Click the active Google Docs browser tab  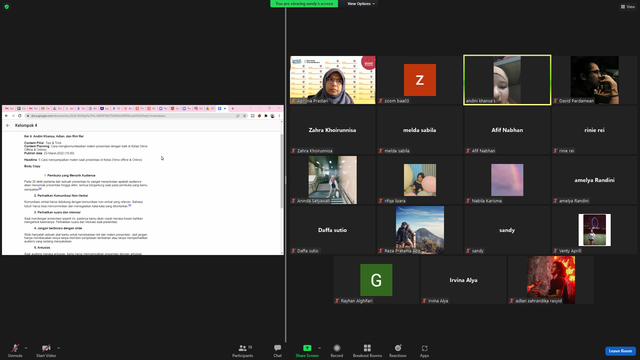[222, 109]
